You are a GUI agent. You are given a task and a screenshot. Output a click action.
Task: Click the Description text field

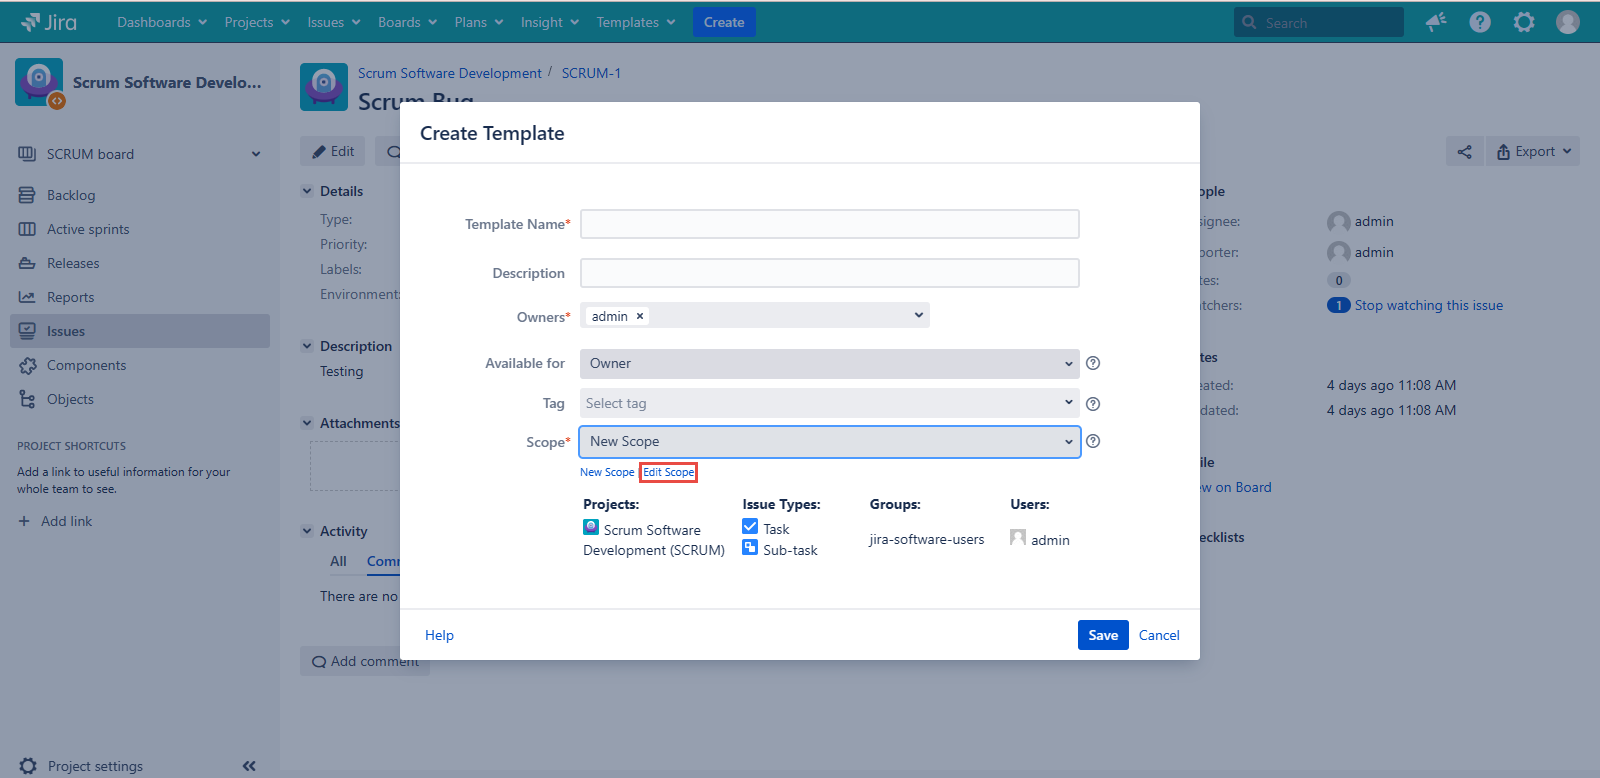tap(829, 273)
